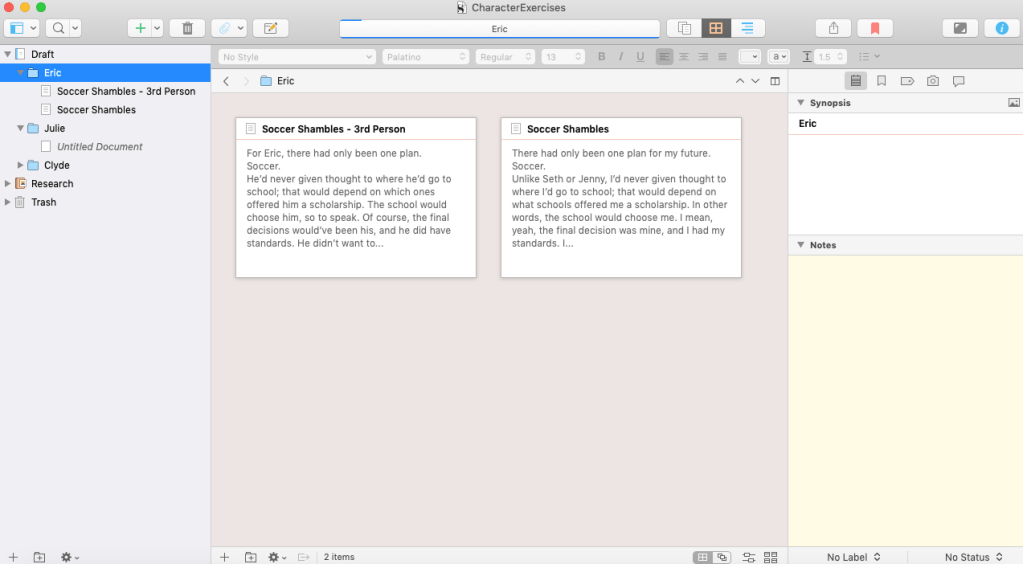Image resolution: width=1023 pixels, height=564 pixels.
Task: Toggle the split editor button in header
Action: pos(775,81)
